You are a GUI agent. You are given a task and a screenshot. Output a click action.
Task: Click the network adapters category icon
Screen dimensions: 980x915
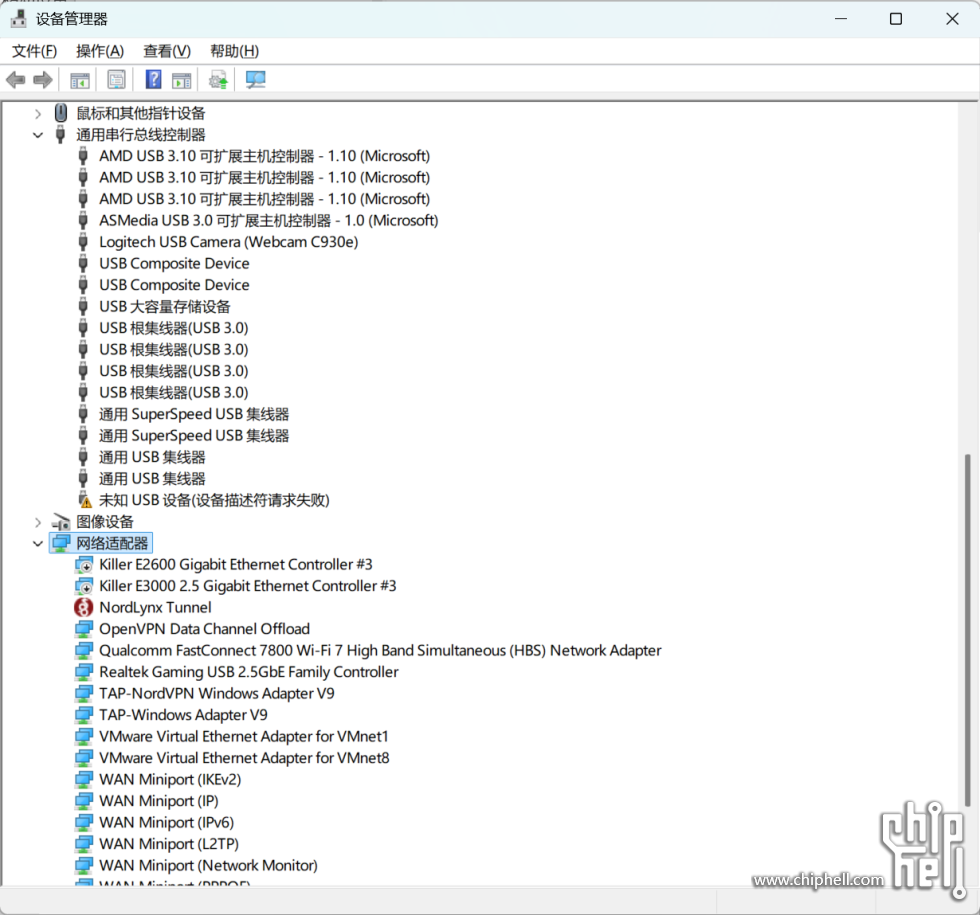click(61, 542)
